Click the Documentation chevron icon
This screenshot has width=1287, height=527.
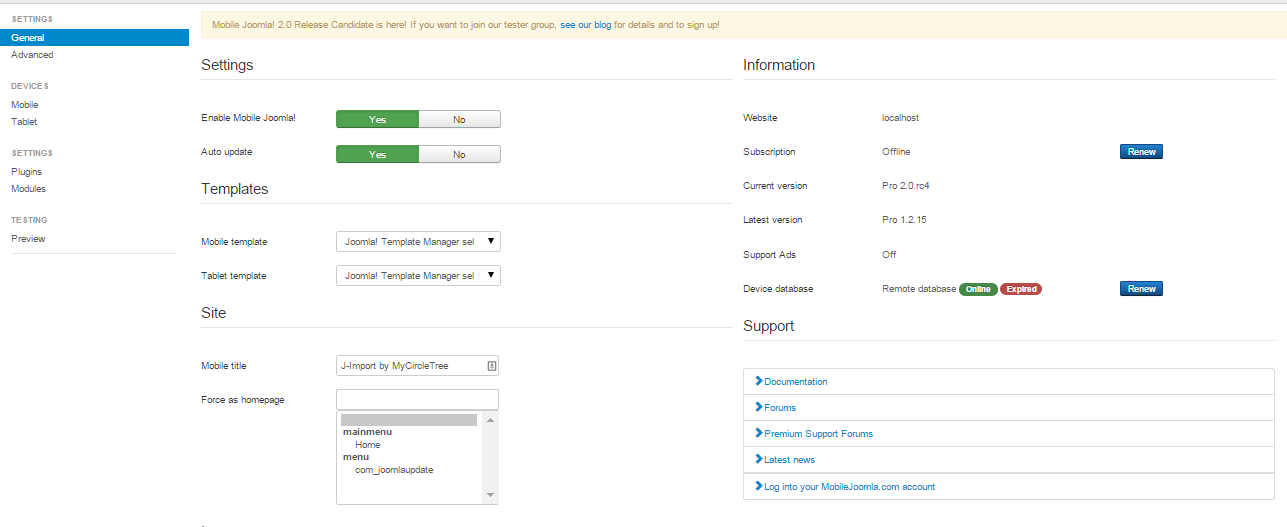[x=759, y=381]
